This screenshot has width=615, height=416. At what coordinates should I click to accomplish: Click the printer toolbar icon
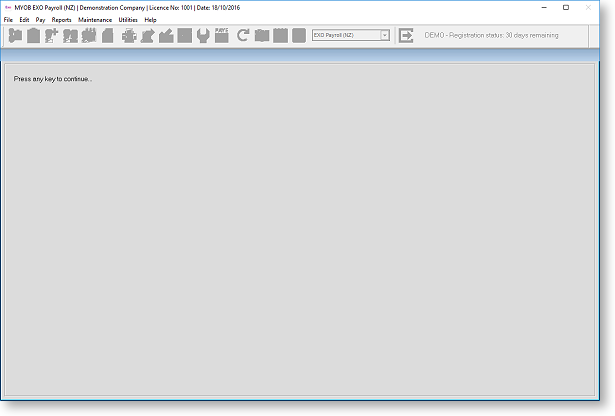click(x=129, y=35)
